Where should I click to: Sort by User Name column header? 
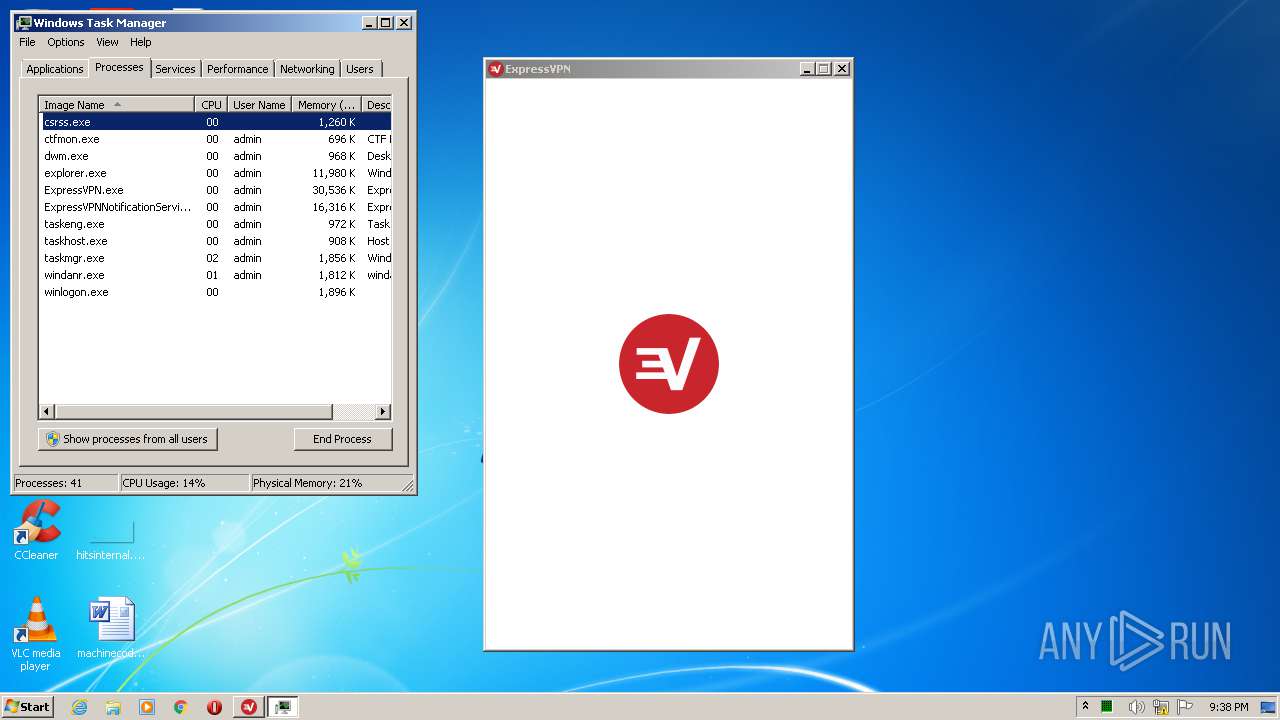pyautogui.click(x=260, y=105)
